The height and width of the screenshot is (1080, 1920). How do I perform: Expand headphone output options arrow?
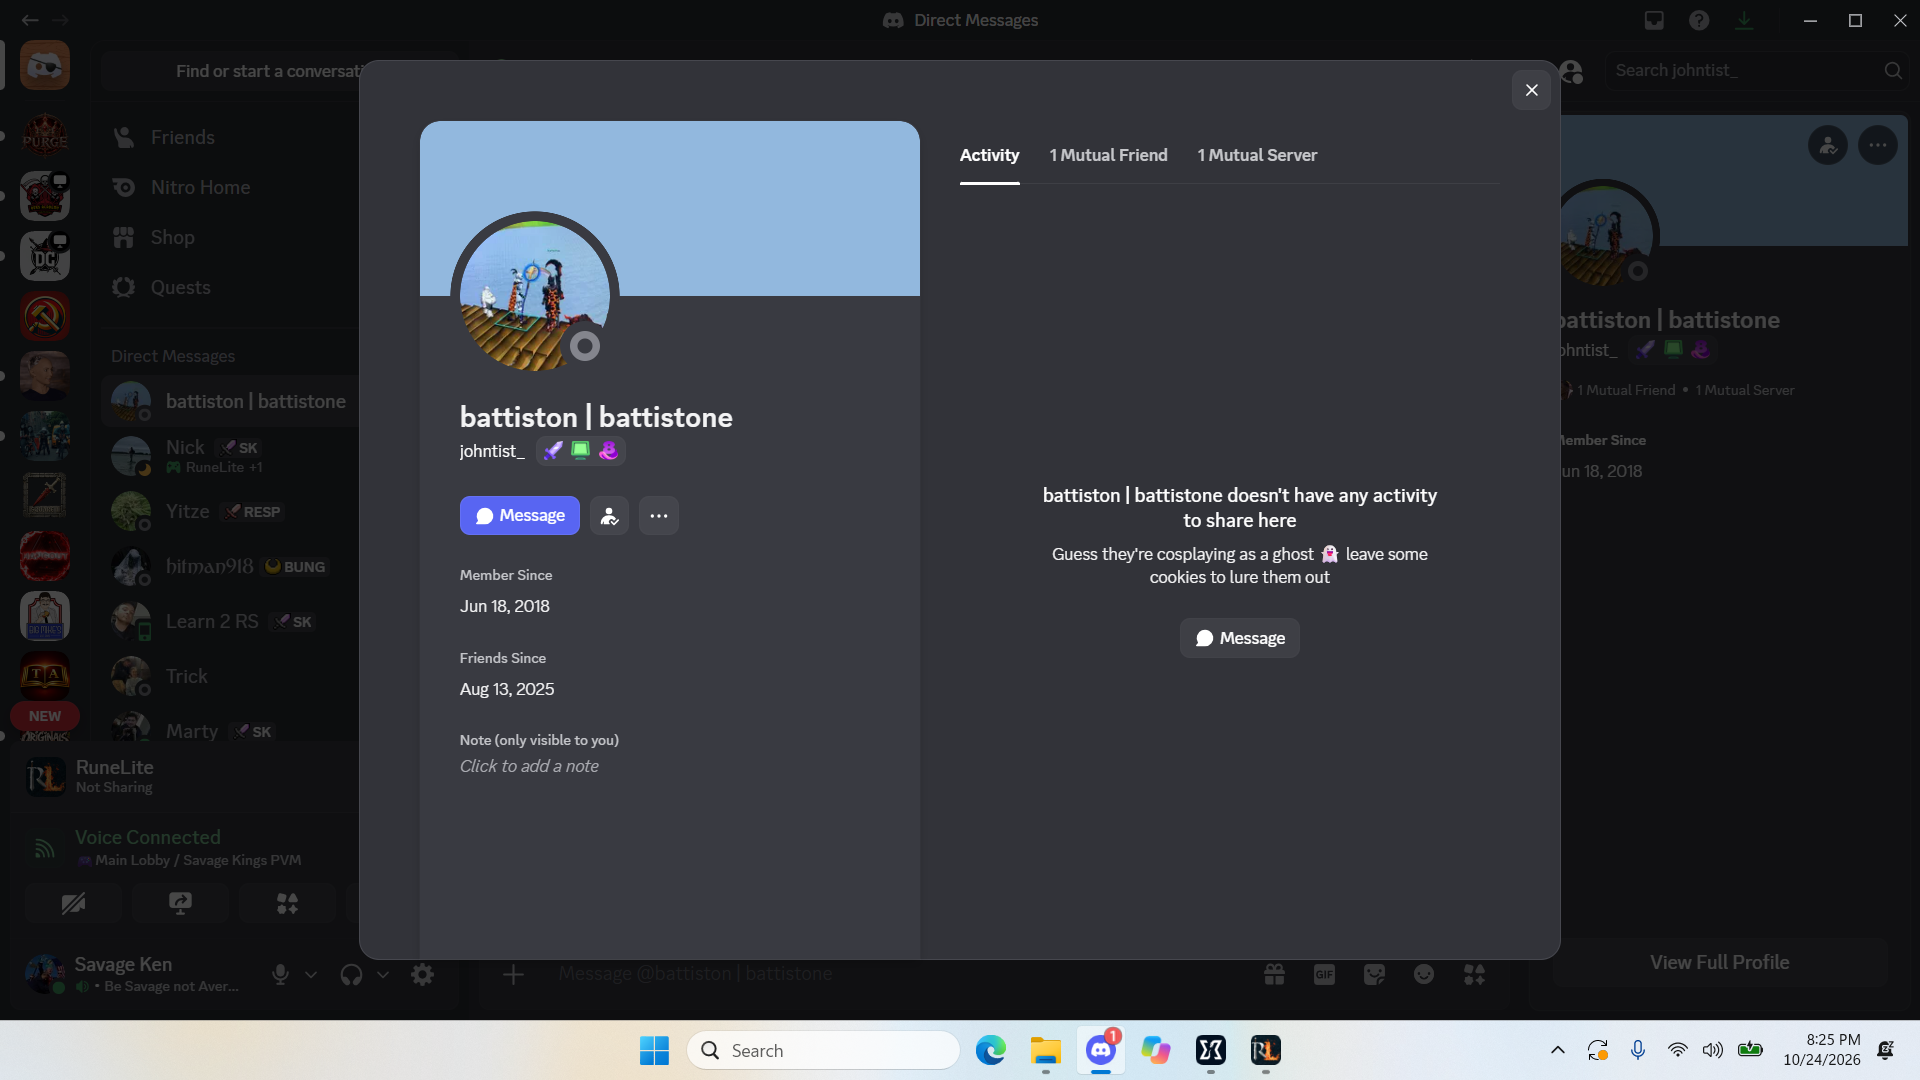382,974
